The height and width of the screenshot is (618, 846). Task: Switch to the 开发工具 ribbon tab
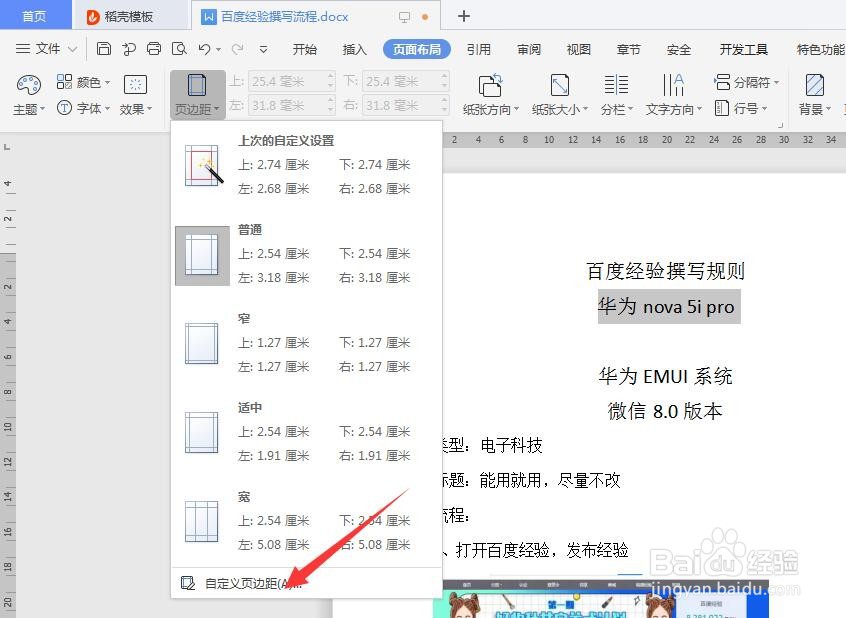click(x=743, y=50)
